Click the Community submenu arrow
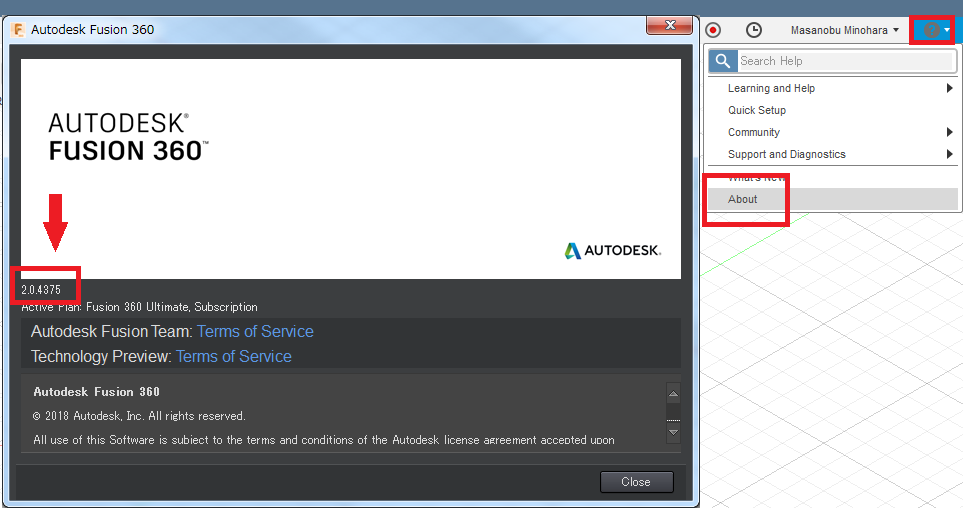 pyautogui.click(x=949, y=133)
